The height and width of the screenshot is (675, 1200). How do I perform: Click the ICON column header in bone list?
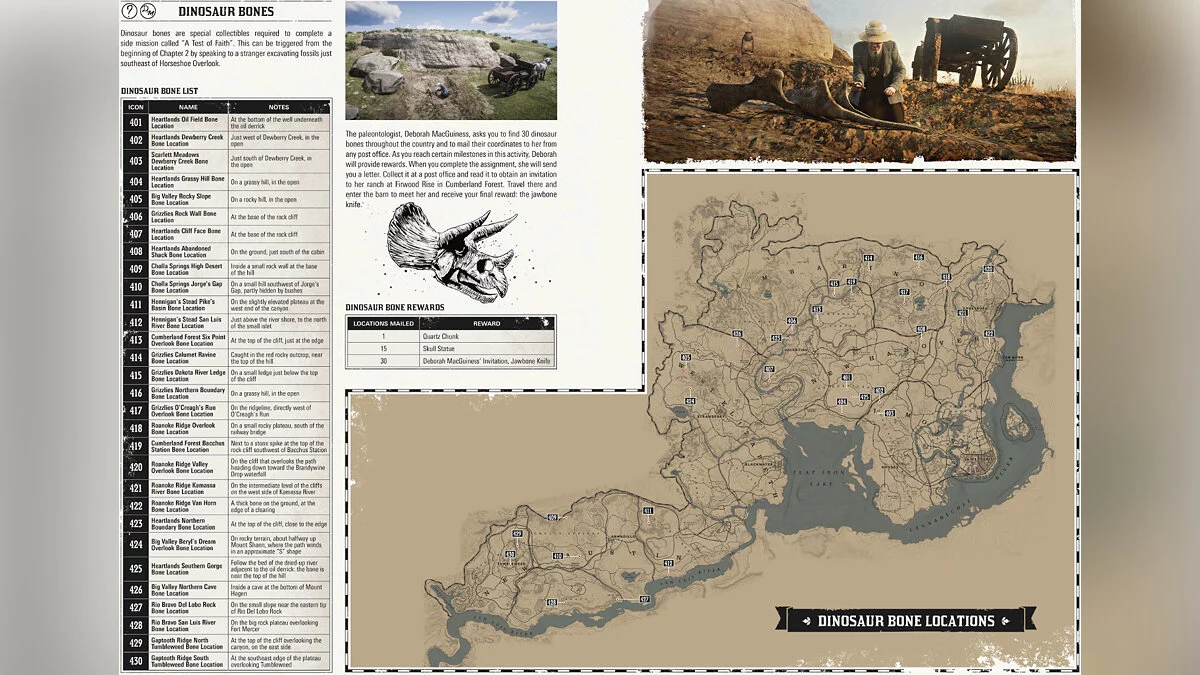pos(136,107)
